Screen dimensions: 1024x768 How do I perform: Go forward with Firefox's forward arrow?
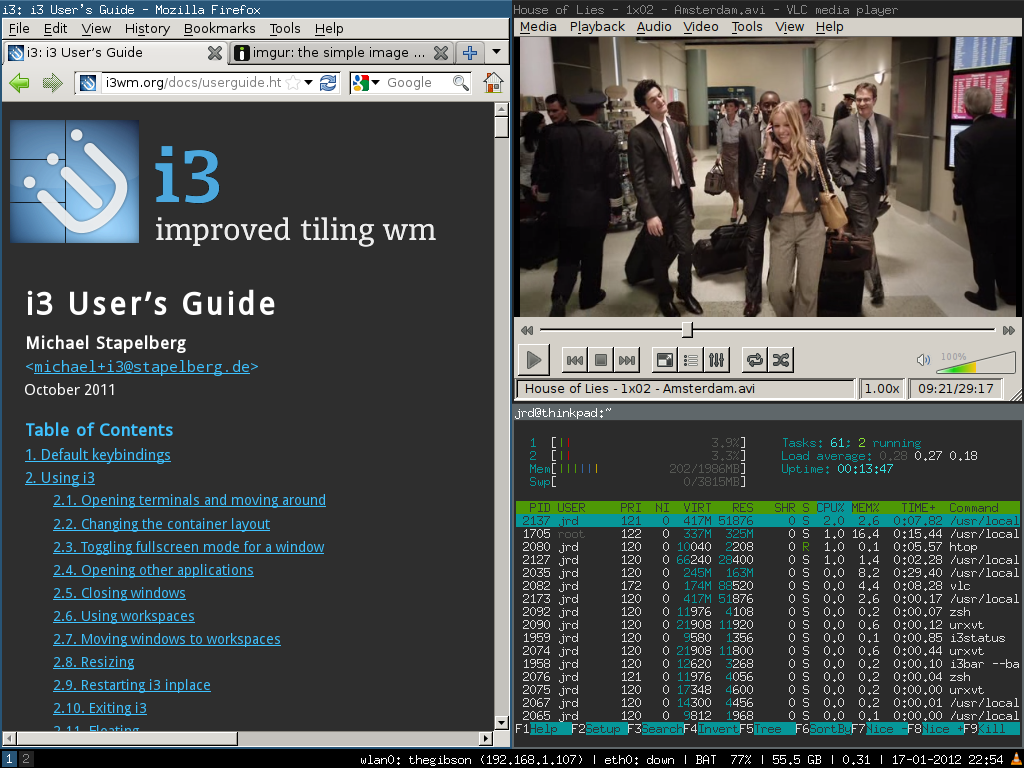coord(52,83)
